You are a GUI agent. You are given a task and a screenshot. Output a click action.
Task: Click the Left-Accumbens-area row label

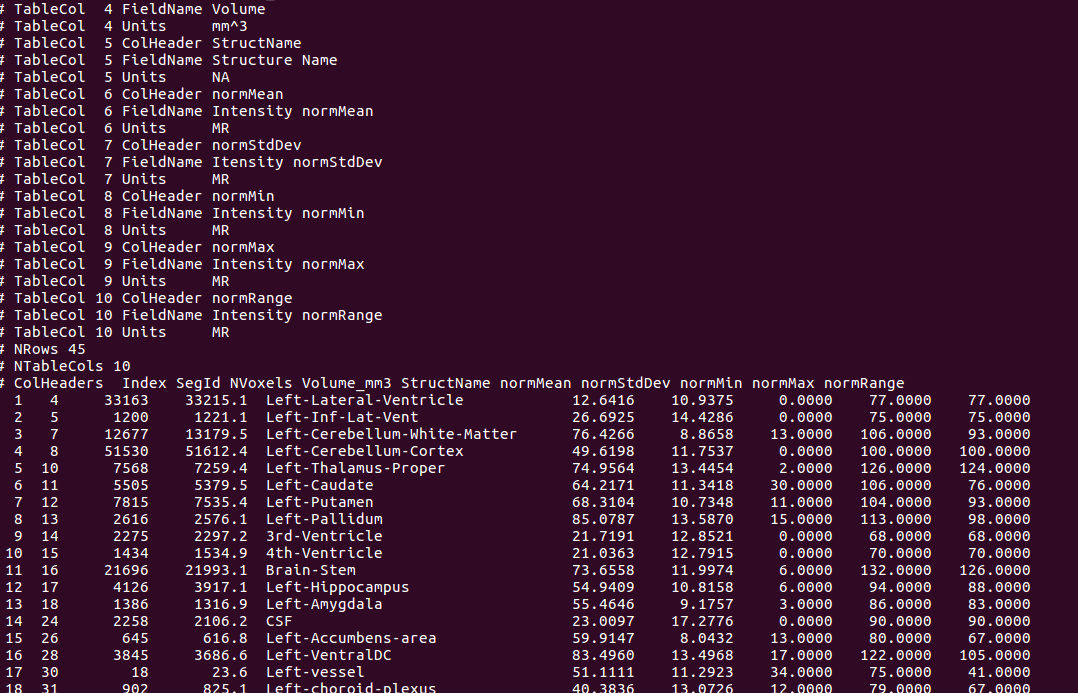[x=350, y=638]
